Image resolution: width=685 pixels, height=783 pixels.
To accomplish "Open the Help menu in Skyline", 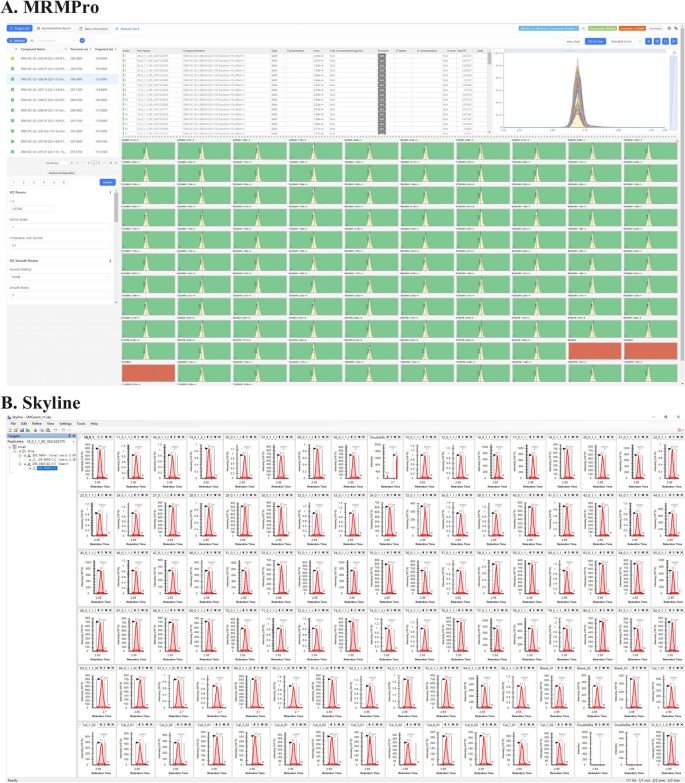I will coord(94,423).
